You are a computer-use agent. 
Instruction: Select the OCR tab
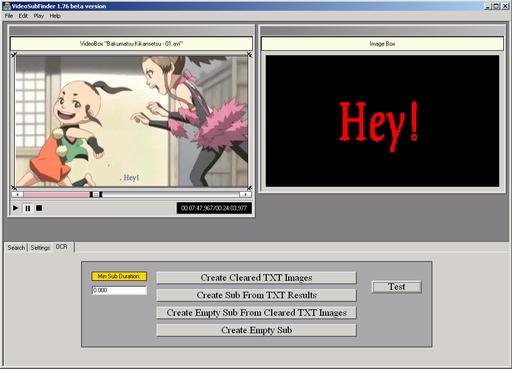coord(62,247)
